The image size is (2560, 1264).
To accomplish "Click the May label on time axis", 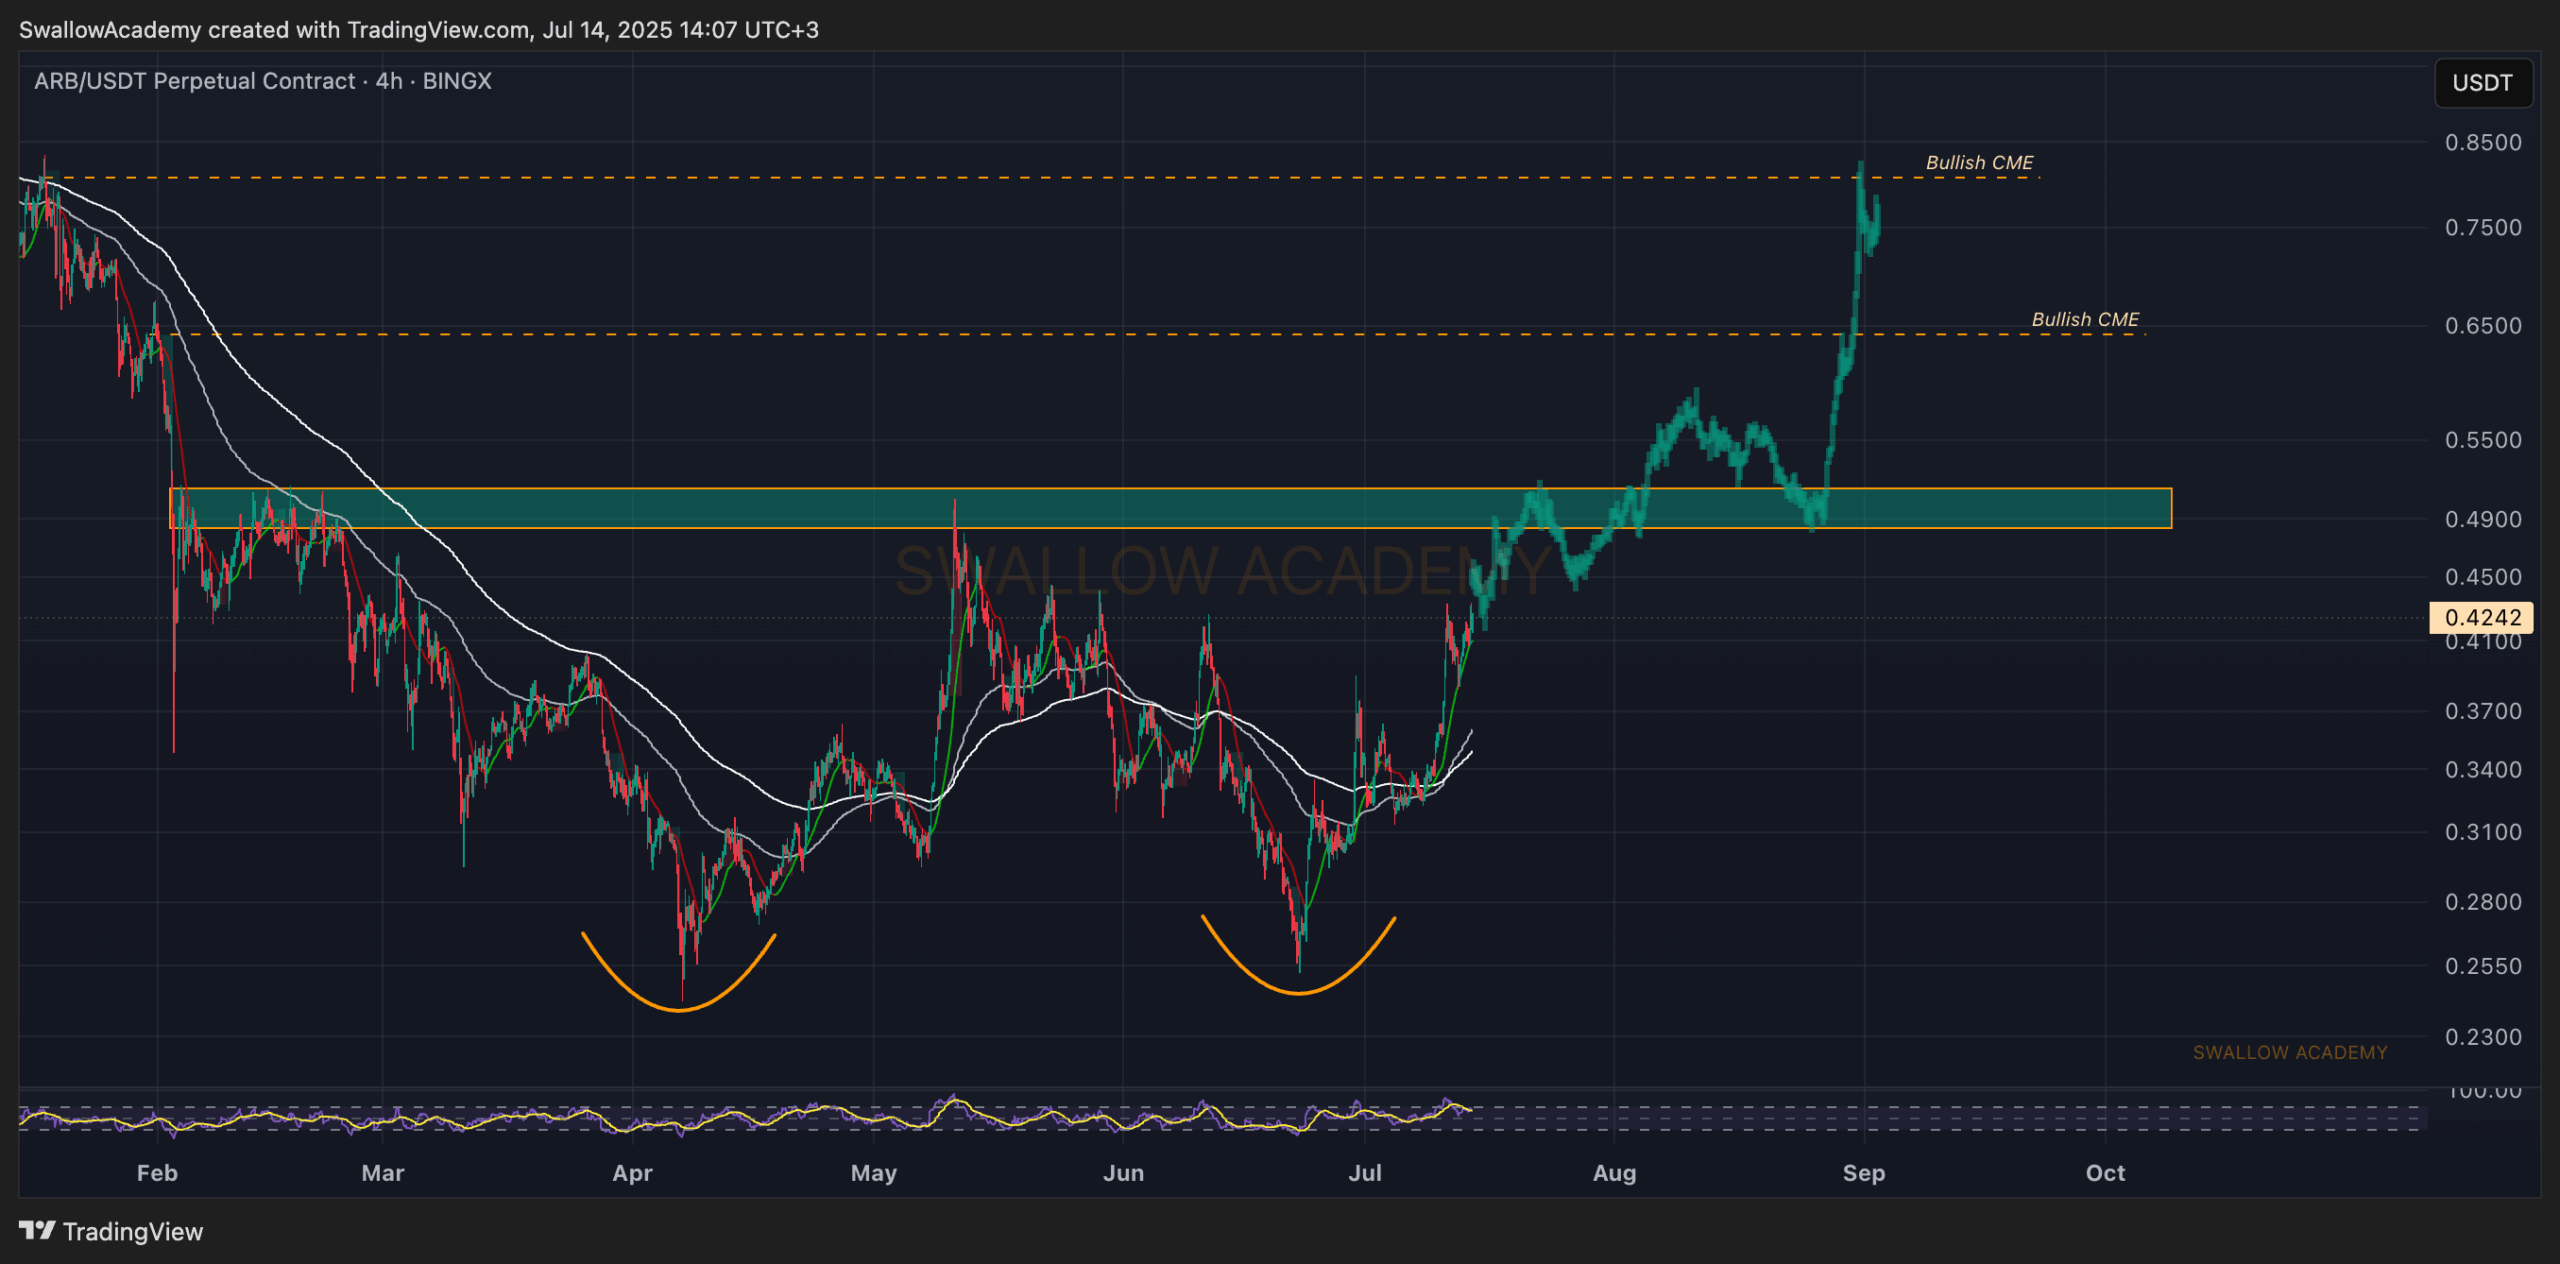I will click(x=874, y=1173).
